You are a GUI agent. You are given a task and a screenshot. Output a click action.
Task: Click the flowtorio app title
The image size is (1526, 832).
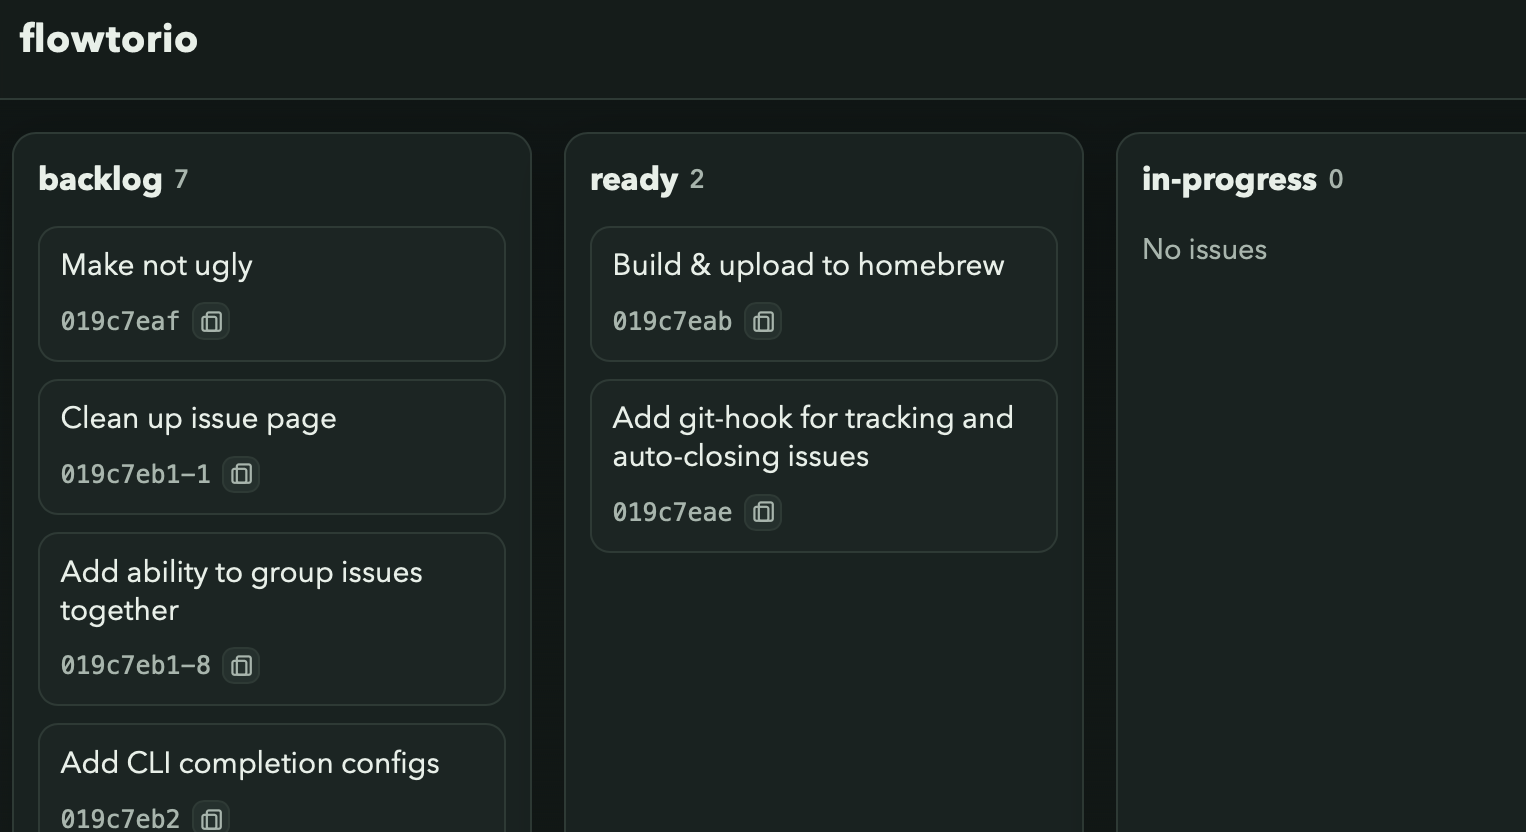[108, 38]
